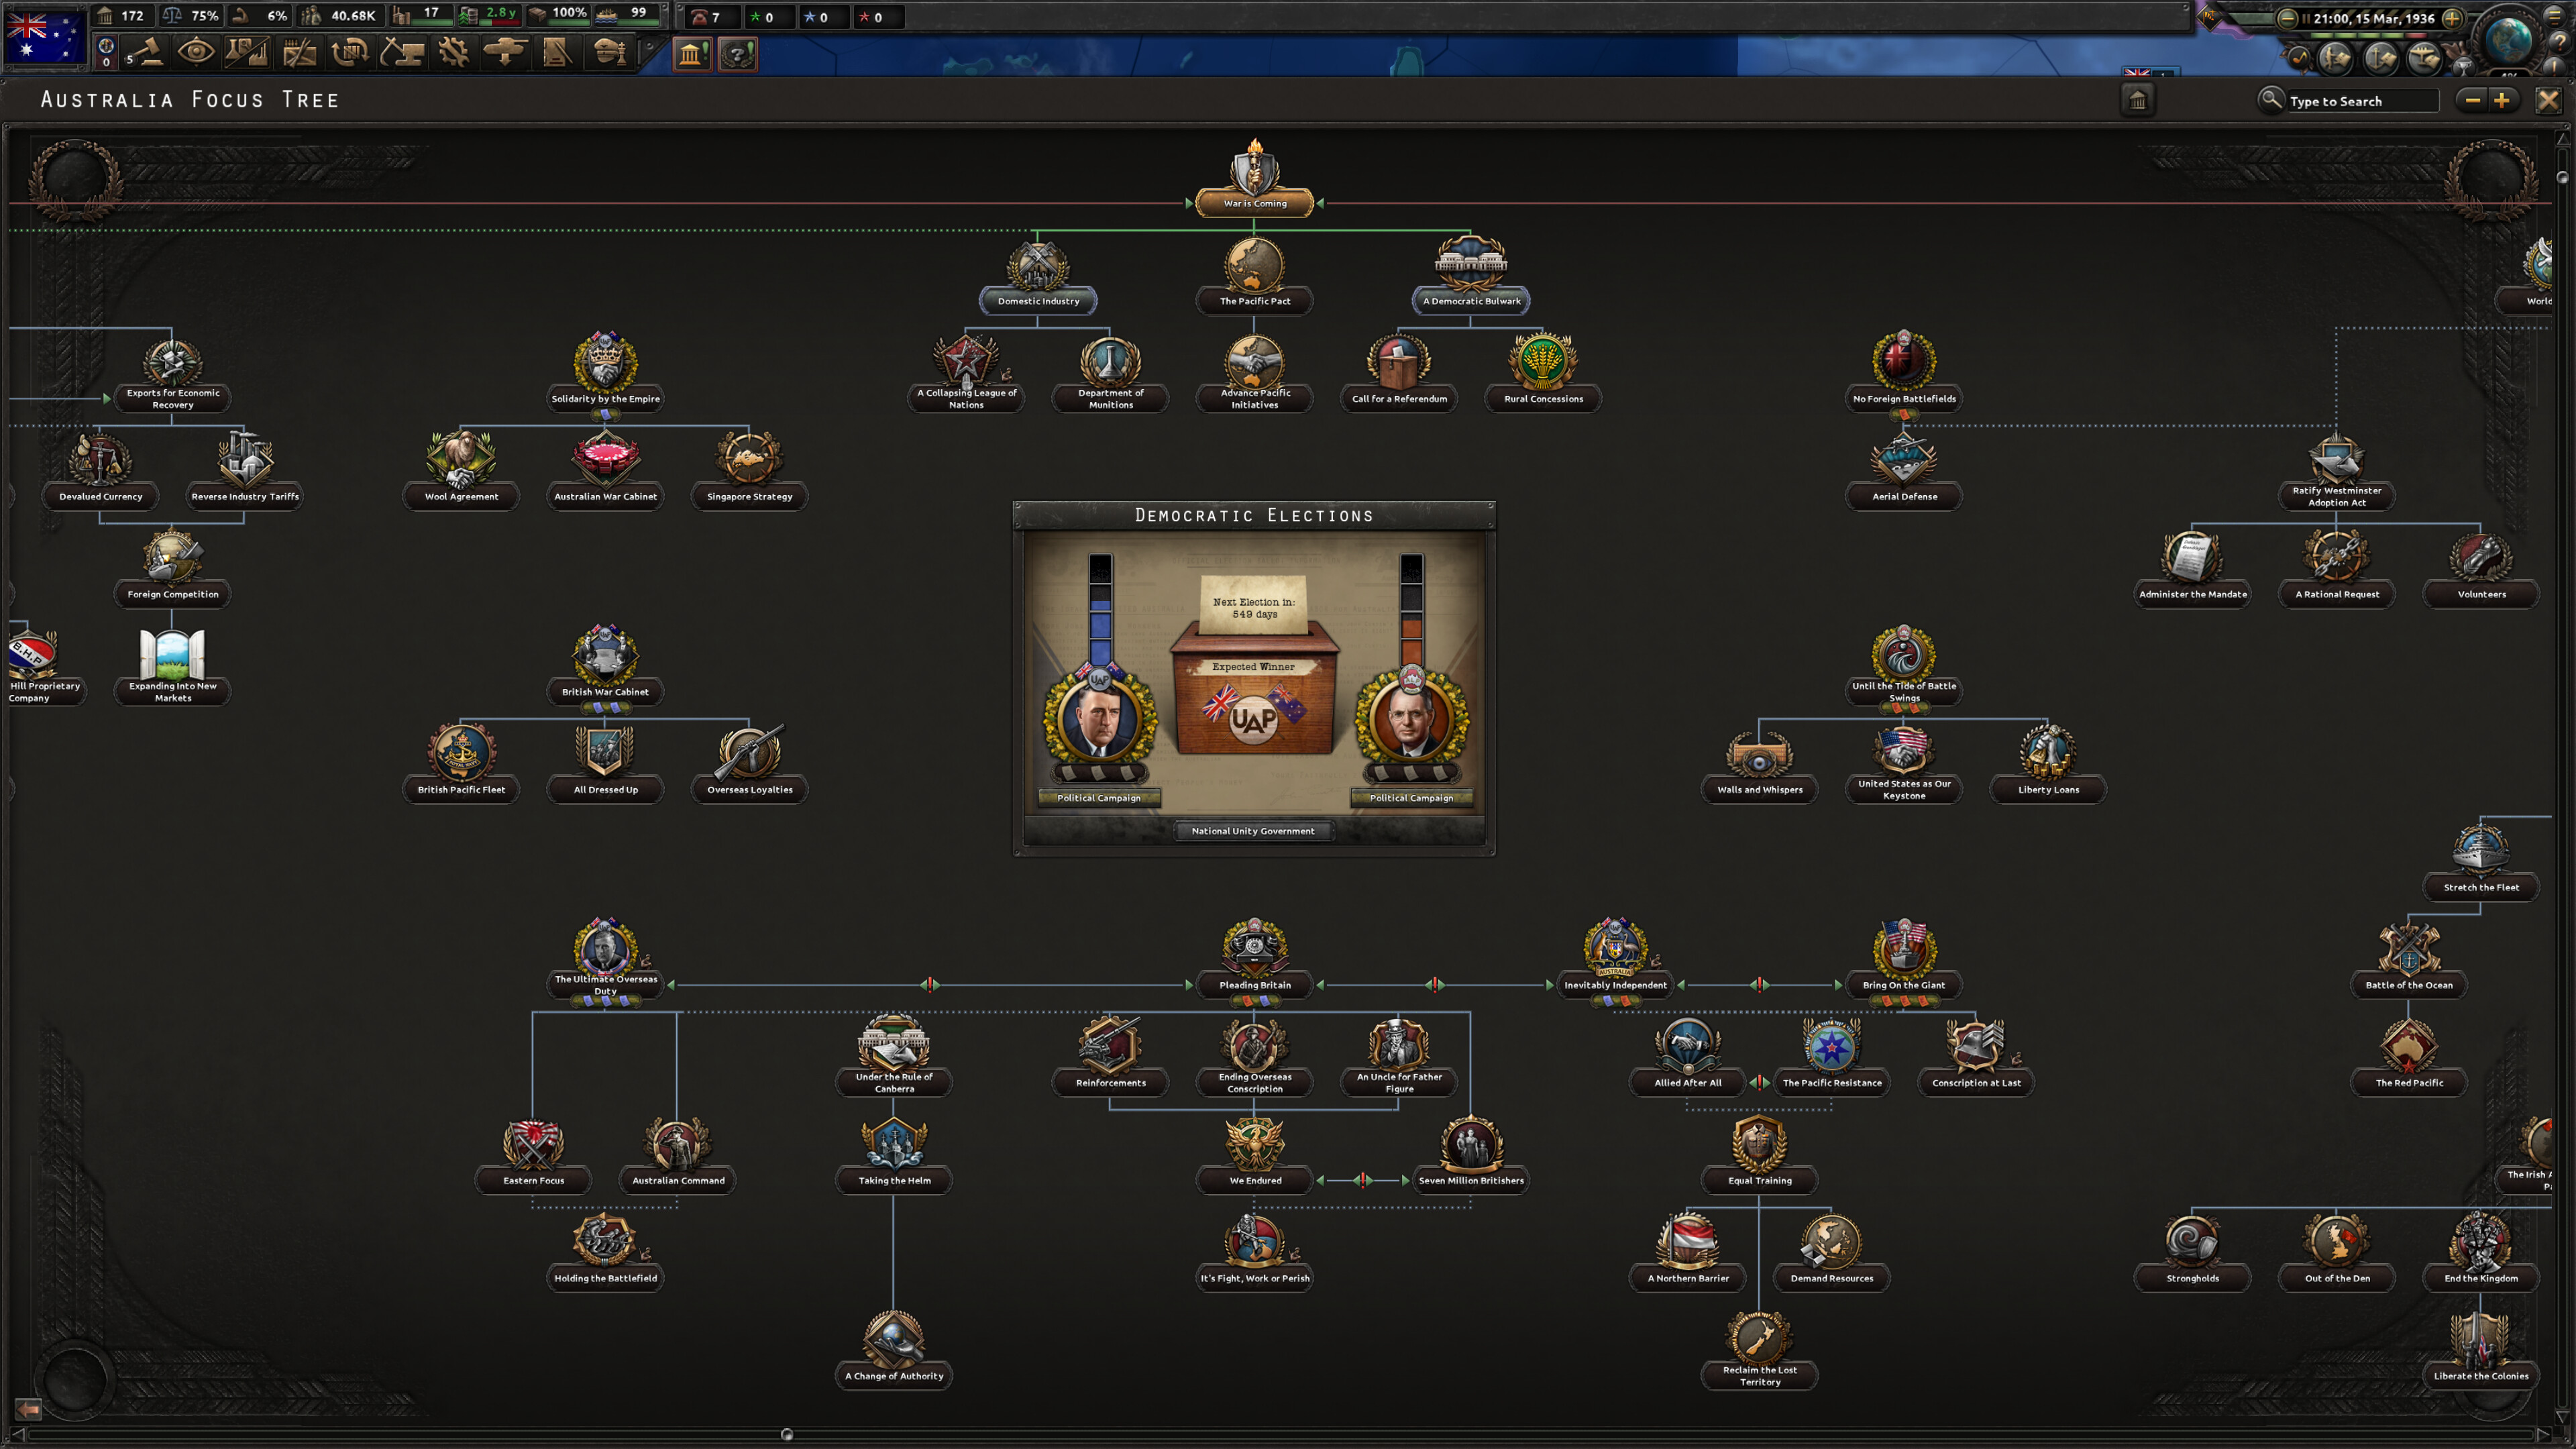Choose The Pacific Resistance star icon
Viewport: 2576px width, 1449px height.
[x=1831, y=1045]
